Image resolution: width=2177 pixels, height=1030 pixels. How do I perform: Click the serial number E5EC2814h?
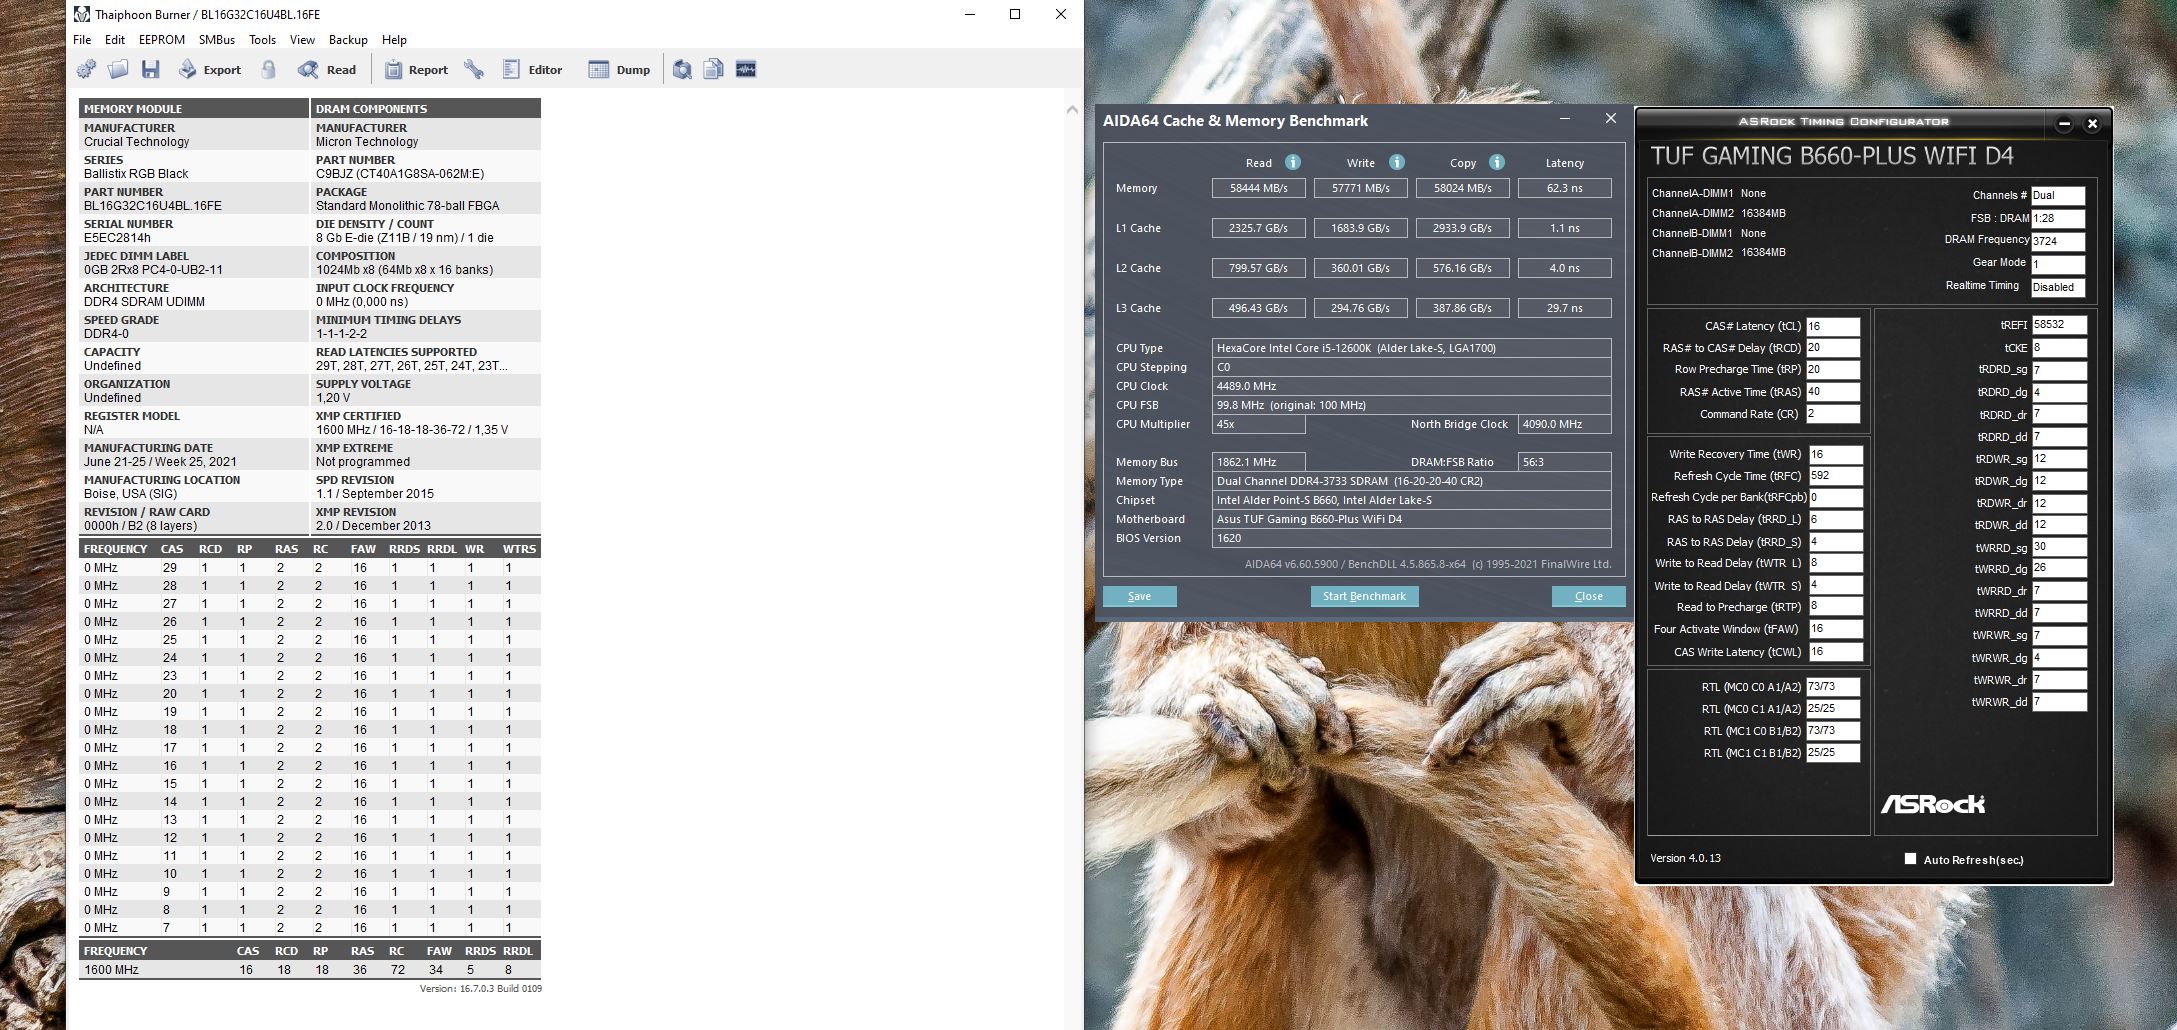pos(118,238)
